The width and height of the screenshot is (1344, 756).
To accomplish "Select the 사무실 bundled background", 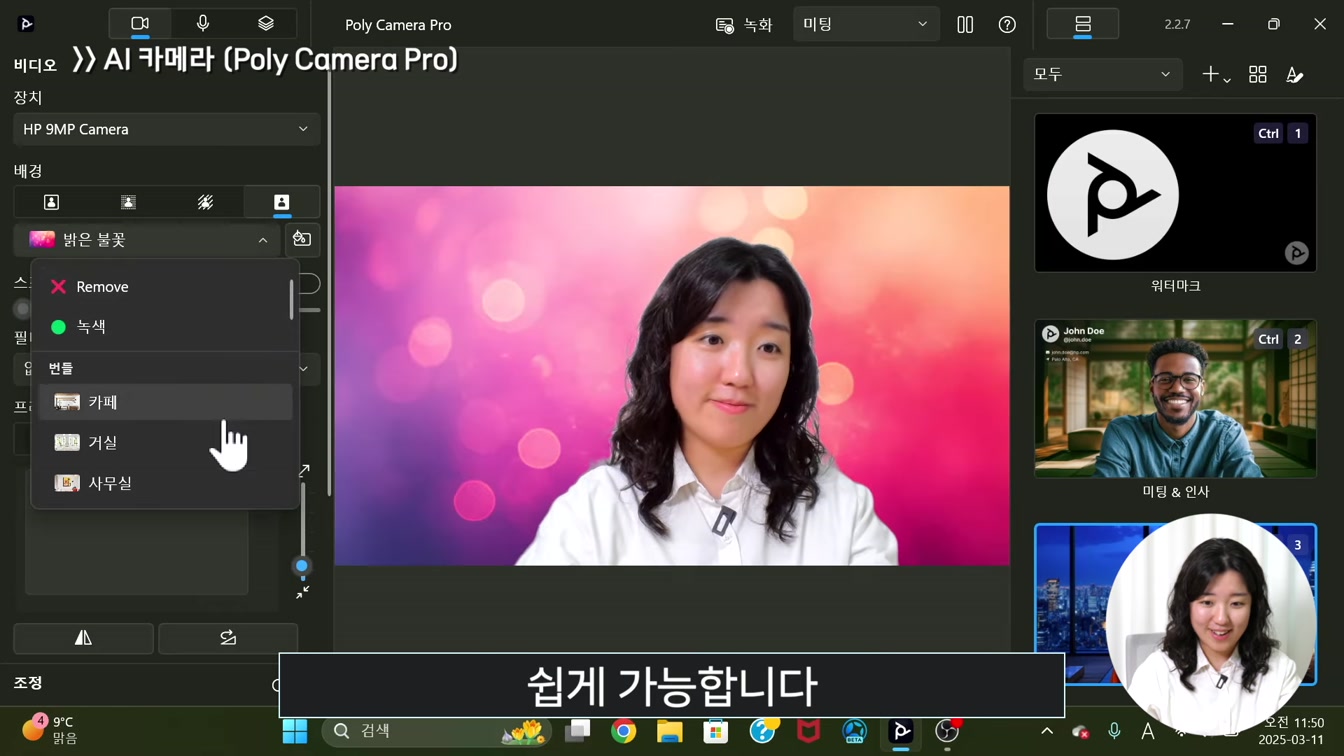I will coord(165,483).
